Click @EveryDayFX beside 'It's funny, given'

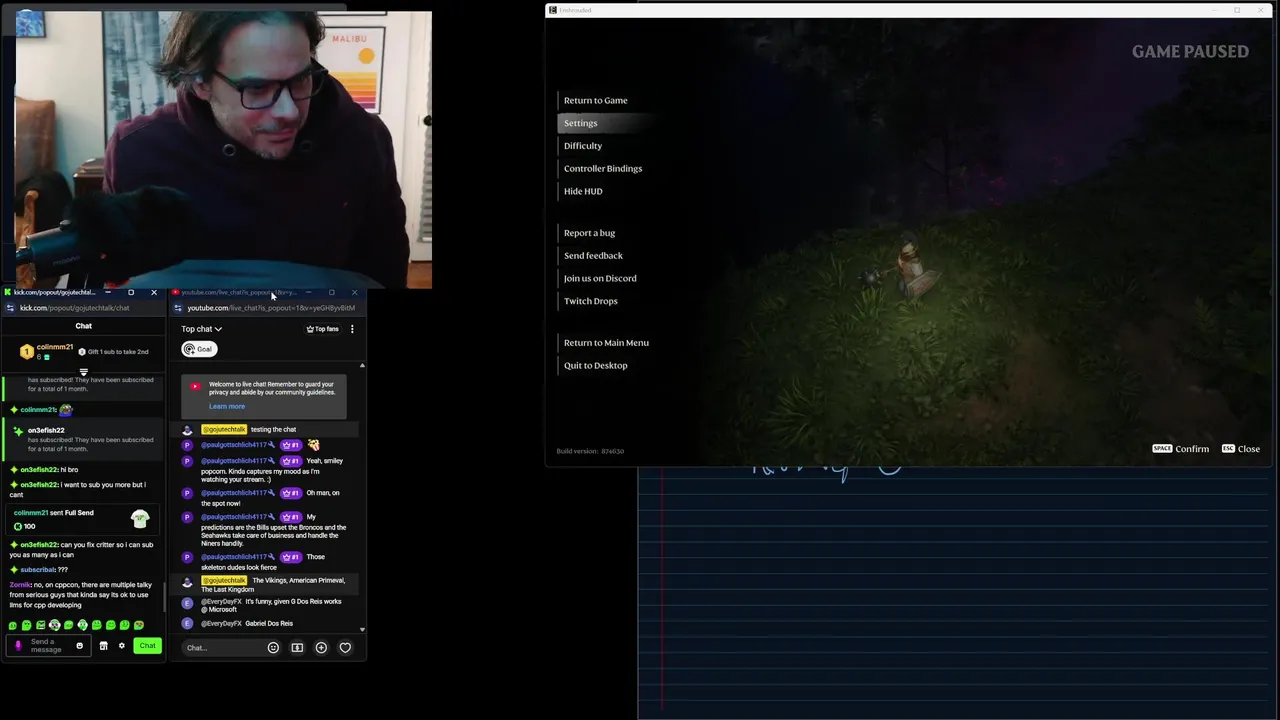(221, 602)
